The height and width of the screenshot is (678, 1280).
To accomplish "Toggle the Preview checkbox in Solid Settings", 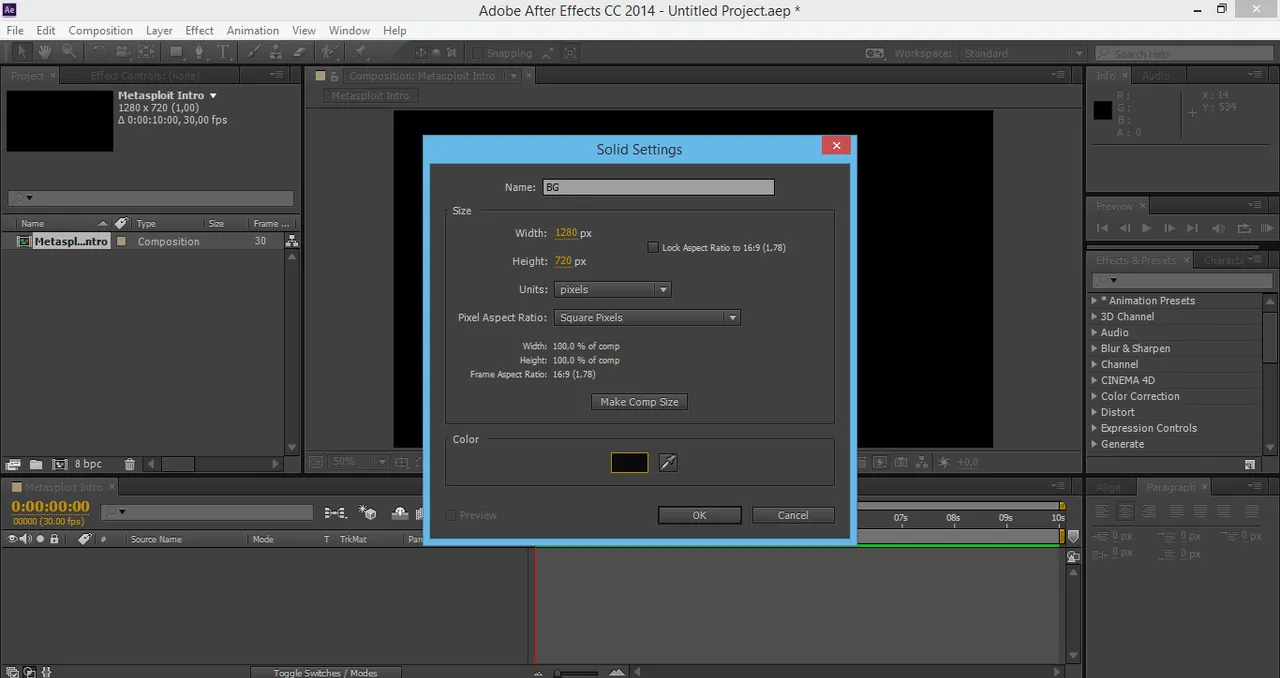I will click(450, 515).
